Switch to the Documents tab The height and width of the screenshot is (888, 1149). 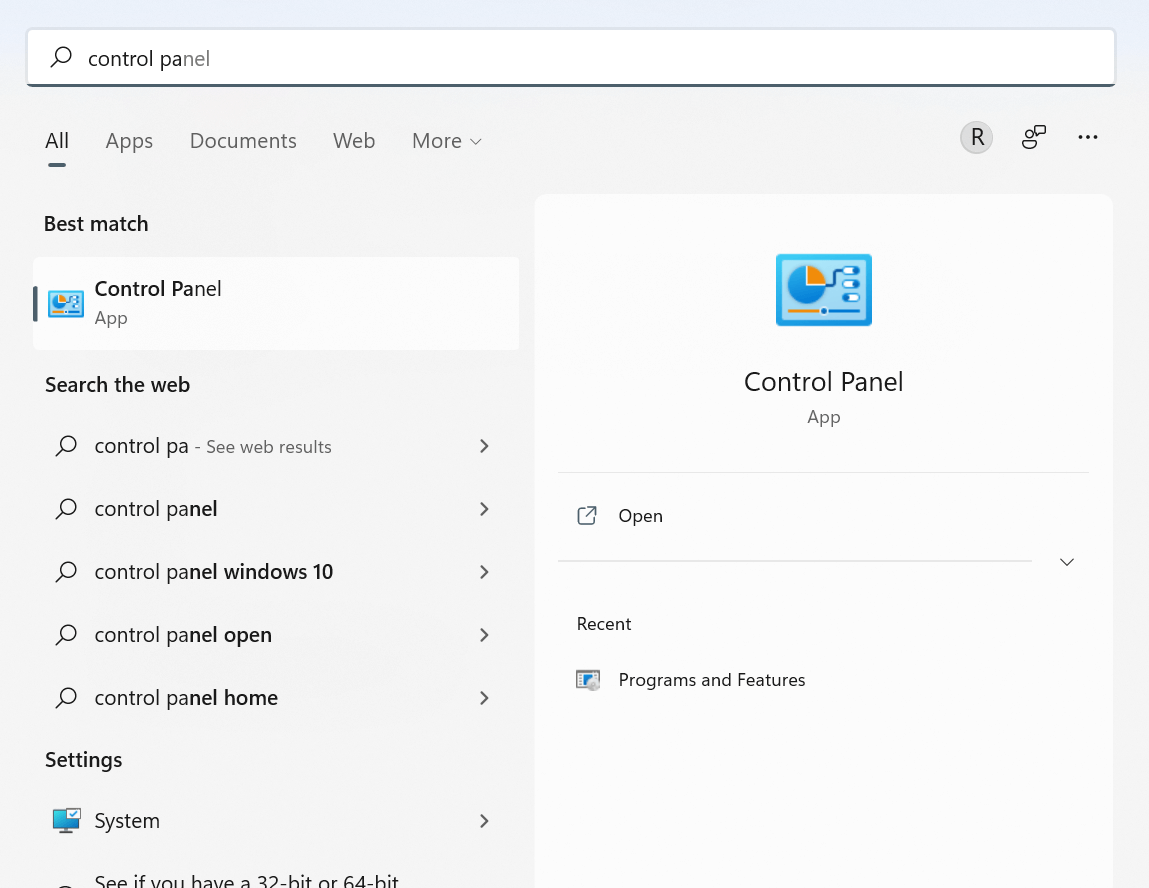pos(243,140)
